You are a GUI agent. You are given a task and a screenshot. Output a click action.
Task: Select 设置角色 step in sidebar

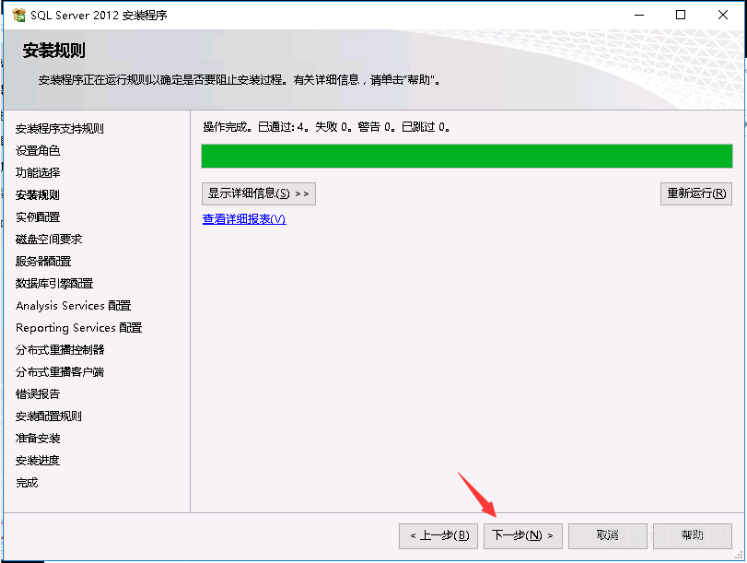[x=38, y=151]
